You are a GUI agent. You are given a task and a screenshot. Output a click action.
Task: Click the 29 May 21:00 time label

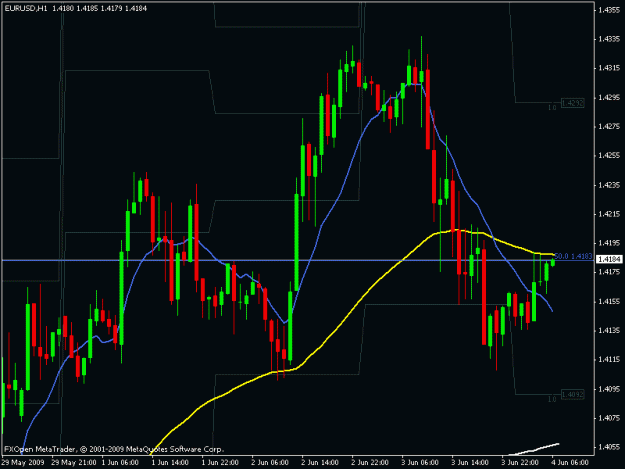(x=74, y=463)
